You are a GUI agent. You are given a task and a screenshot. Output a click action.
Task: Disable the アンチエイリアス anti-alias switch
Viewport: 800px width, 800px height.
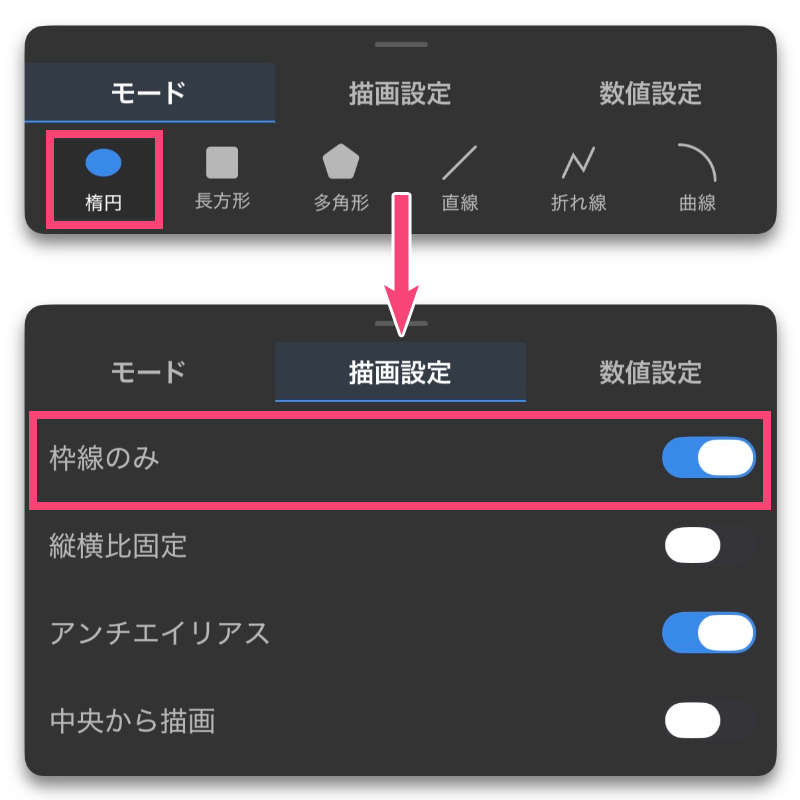709,633
